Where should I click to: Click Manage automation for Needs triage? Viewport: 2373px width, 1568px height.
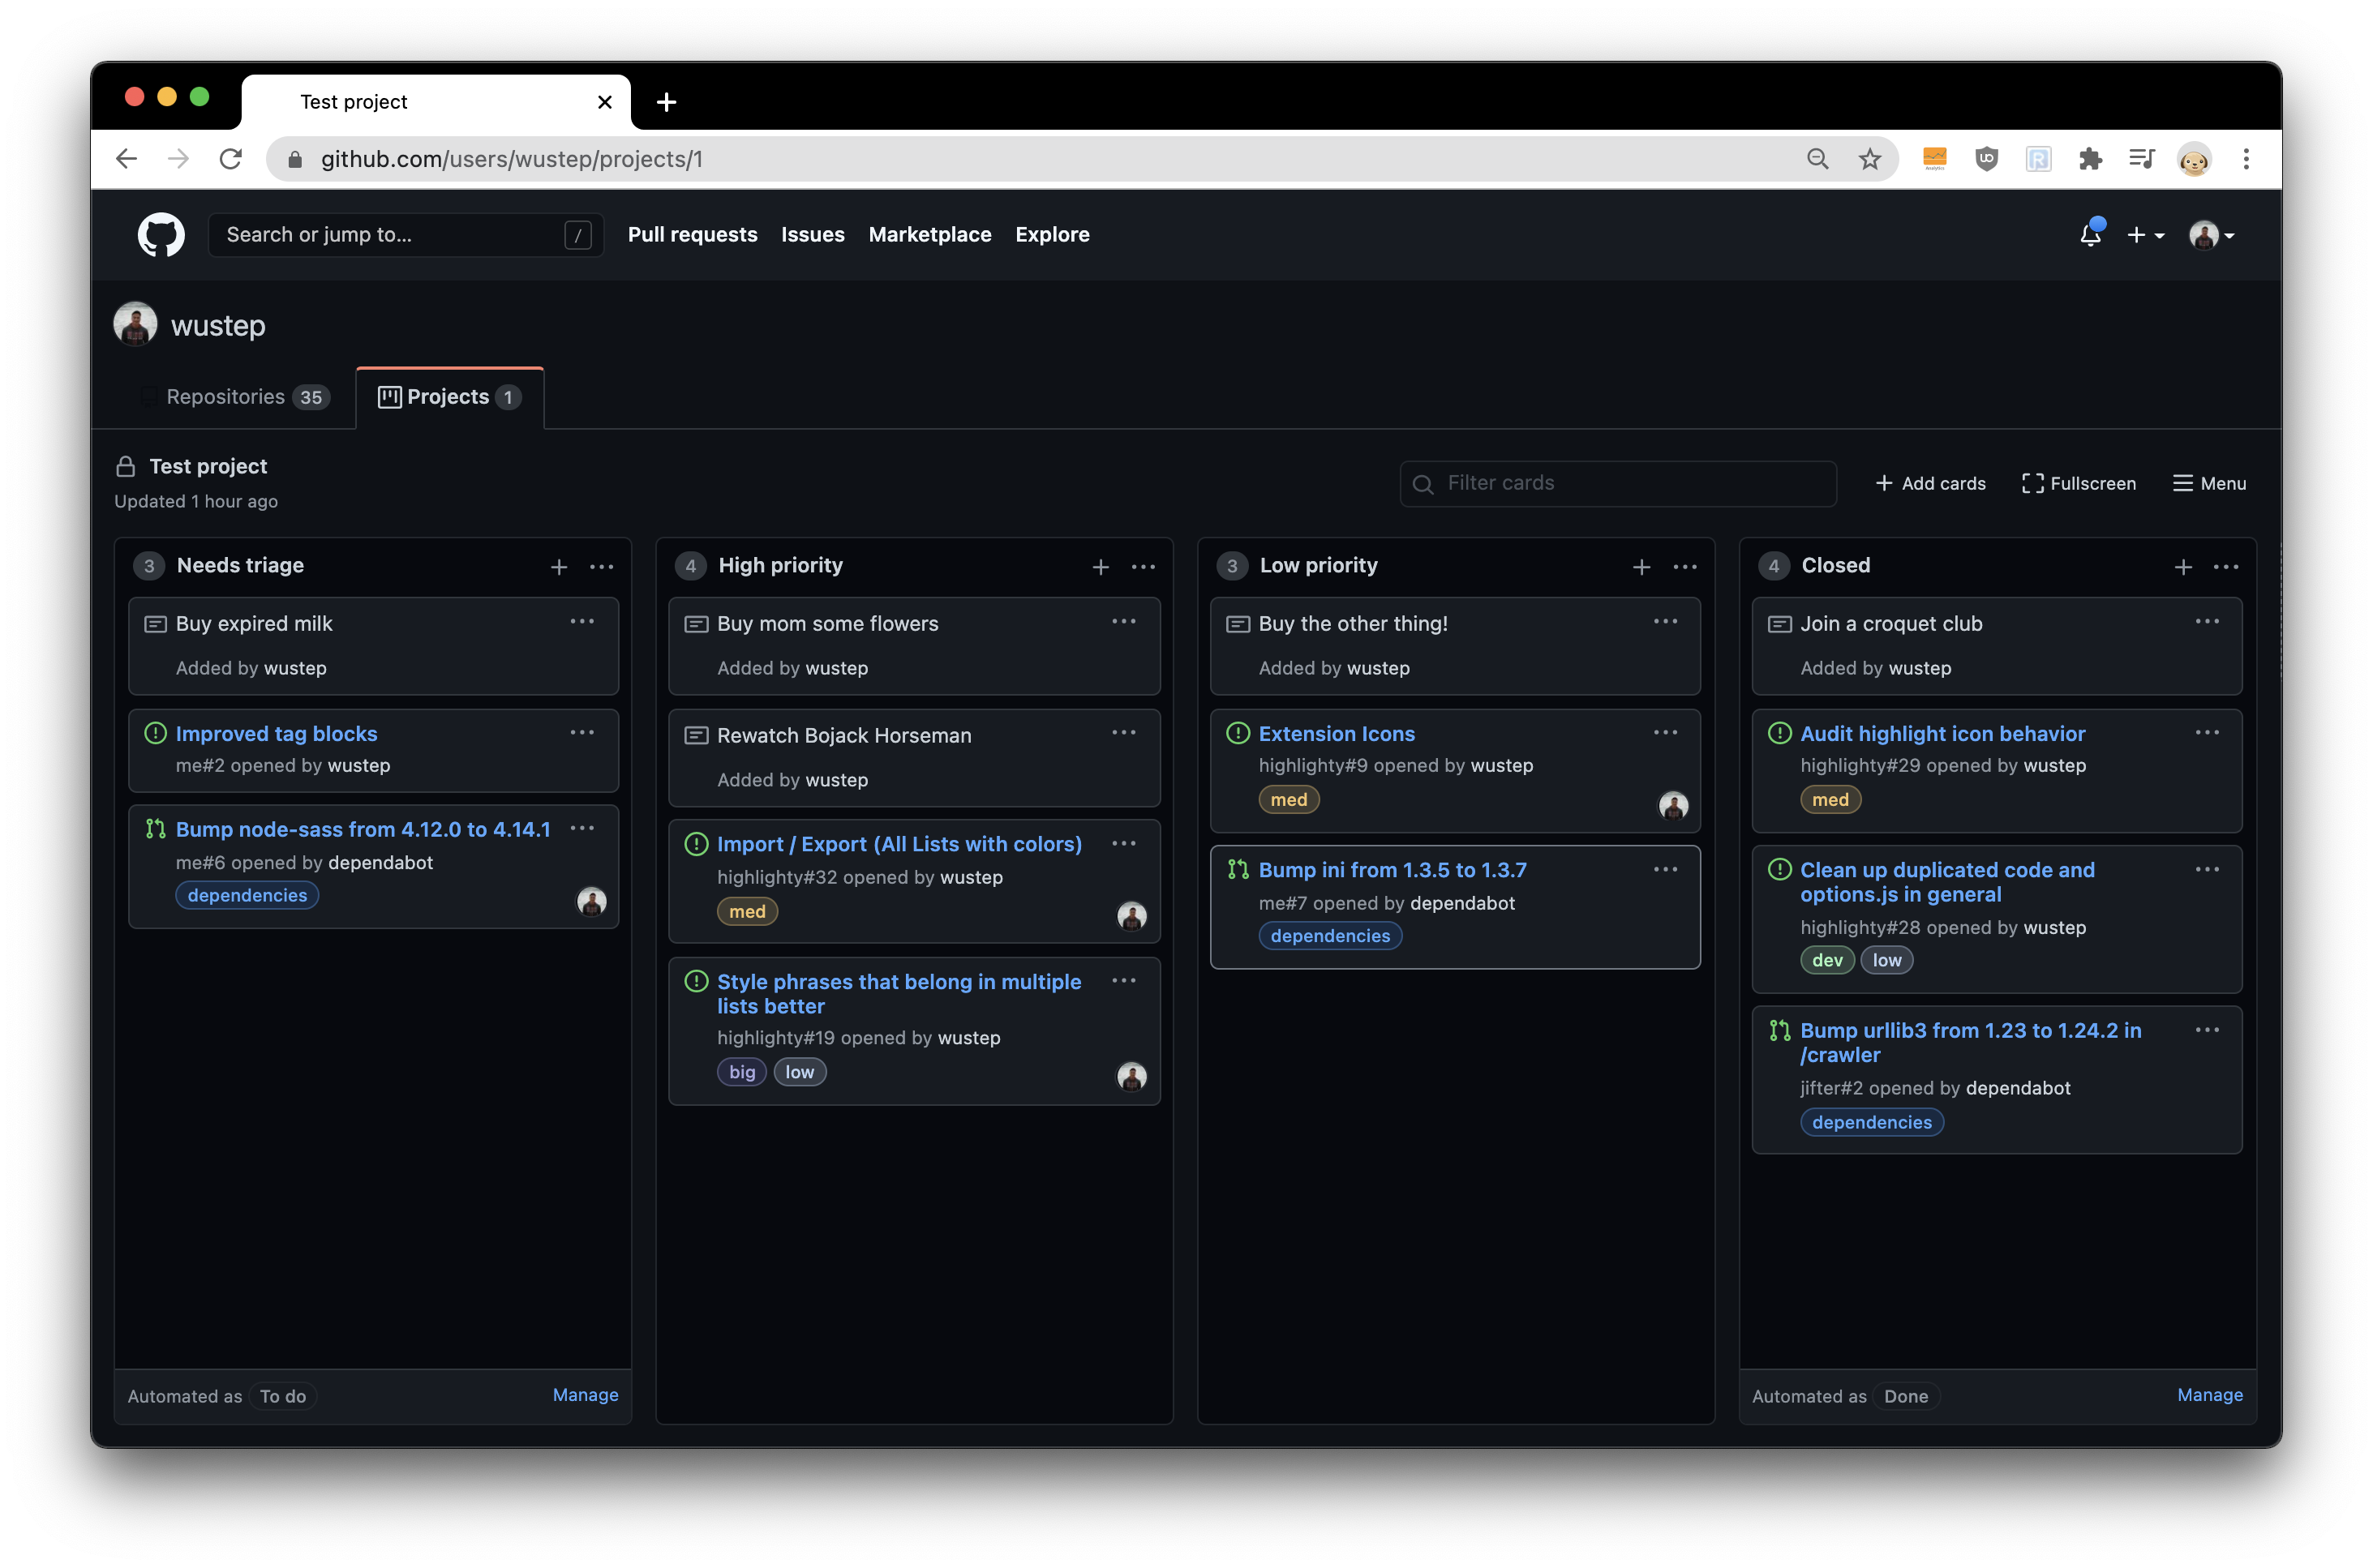585,1394
